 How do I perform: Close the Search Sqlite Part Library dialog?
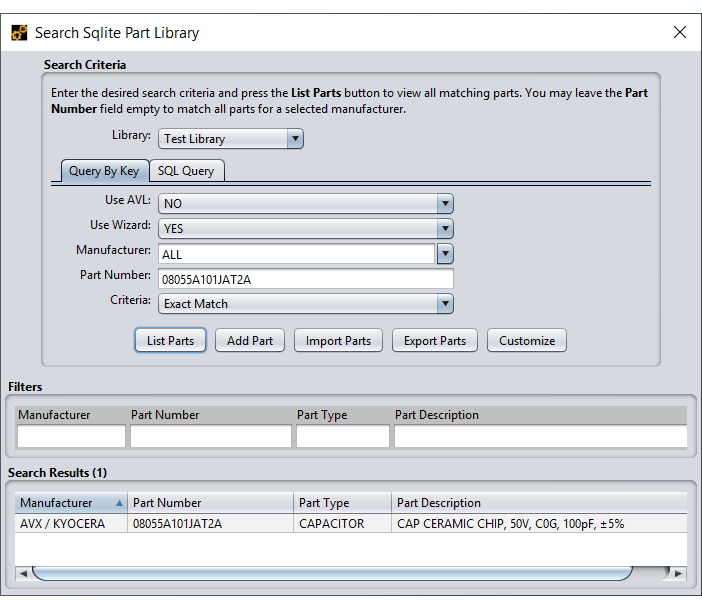click(680, 32)
